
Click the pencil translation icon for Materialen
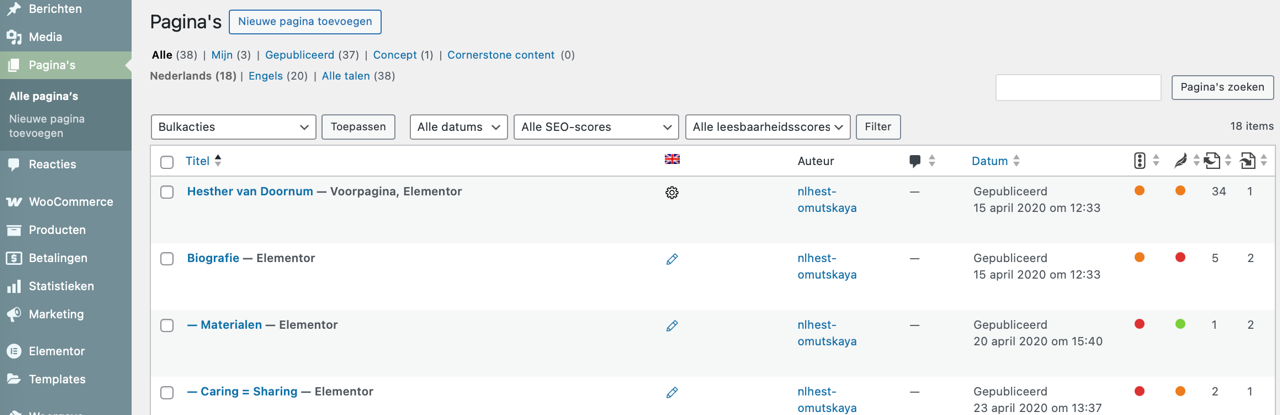click(672, 326)
